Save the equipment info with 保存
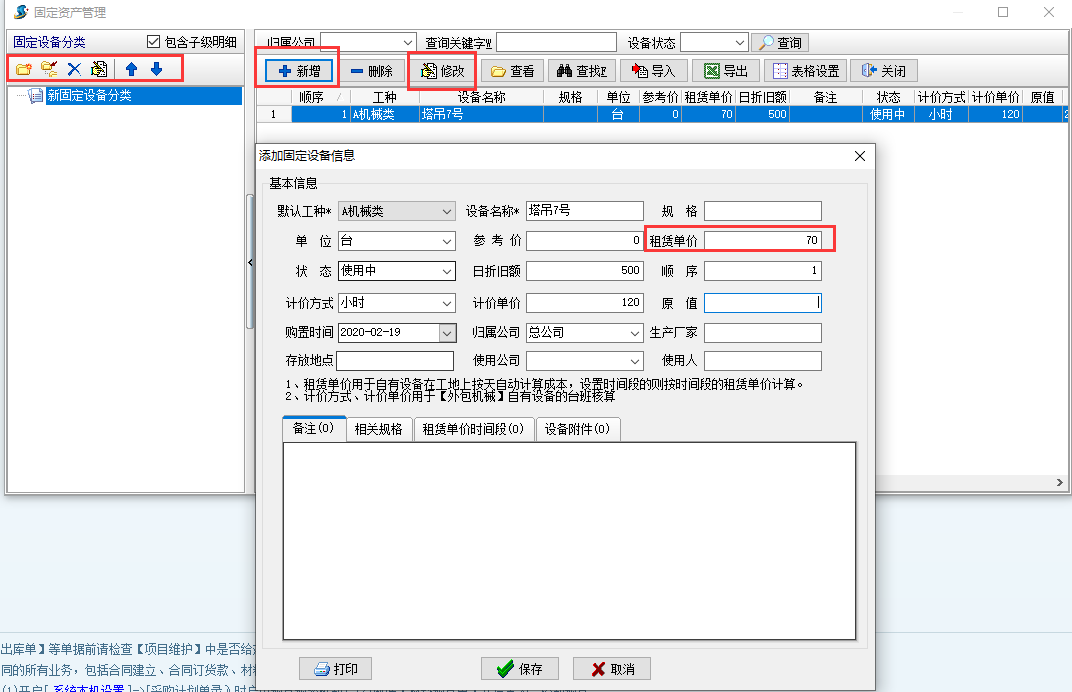The width and height of the screenshot is (1072, 692). (x=519, y=669)
